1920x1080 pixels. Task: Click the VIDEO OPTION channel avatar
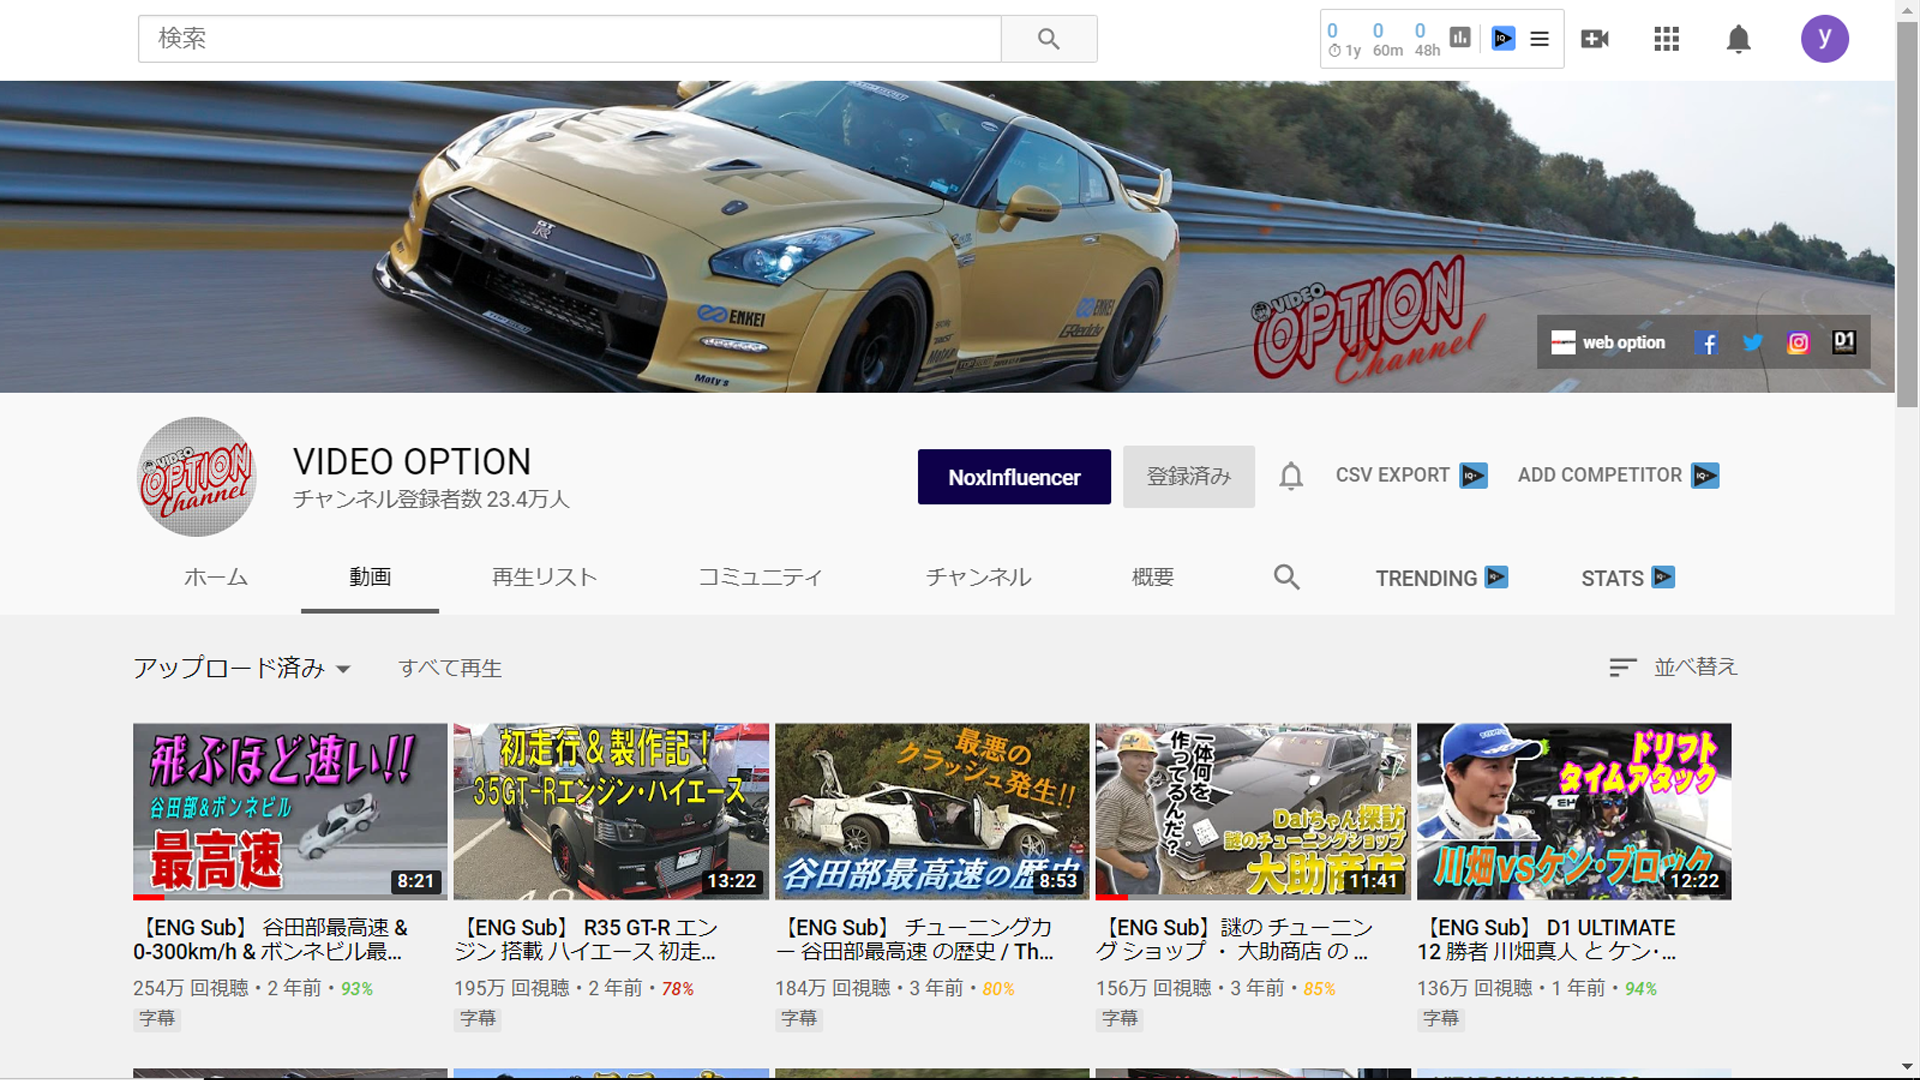197,476
